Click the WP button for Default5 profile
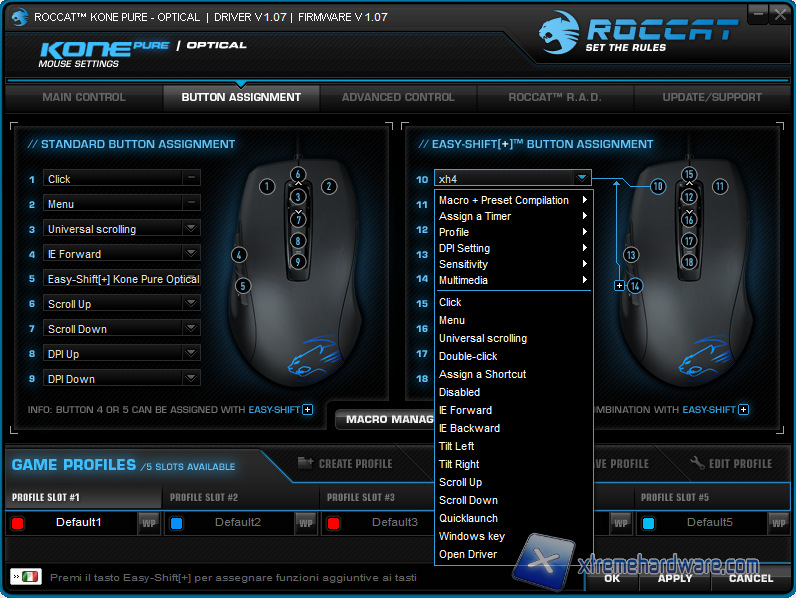This screenshot has width=796, height=598. click(777, 522)
